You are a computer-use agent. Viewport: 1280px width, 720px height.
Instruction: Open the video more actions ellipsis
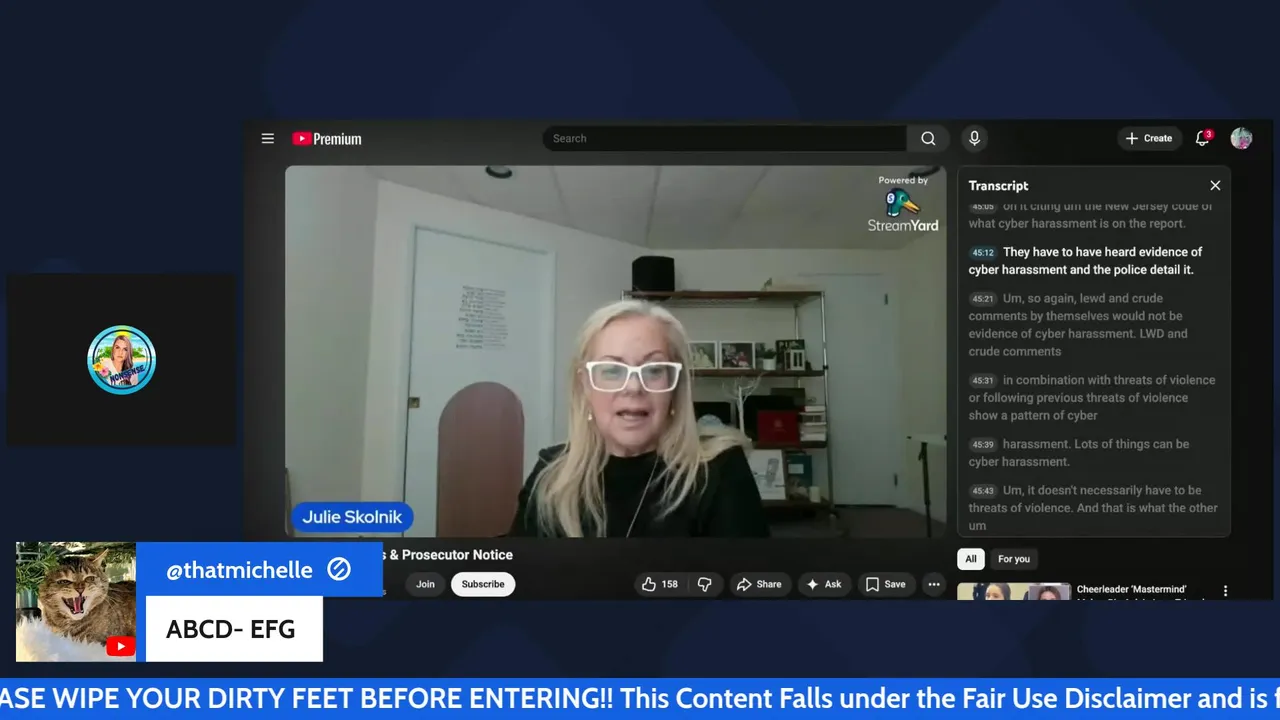click(934, 584)
